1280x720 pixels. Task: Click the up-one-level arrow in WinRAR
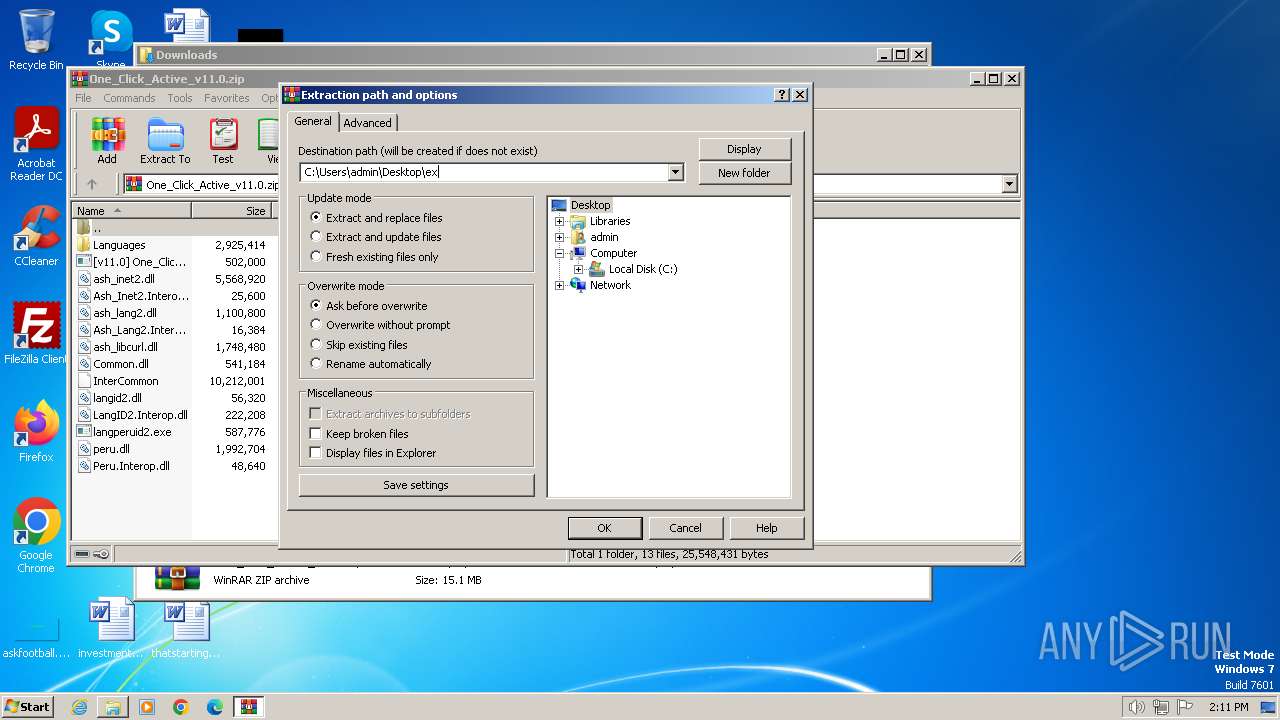pos(92,184)
